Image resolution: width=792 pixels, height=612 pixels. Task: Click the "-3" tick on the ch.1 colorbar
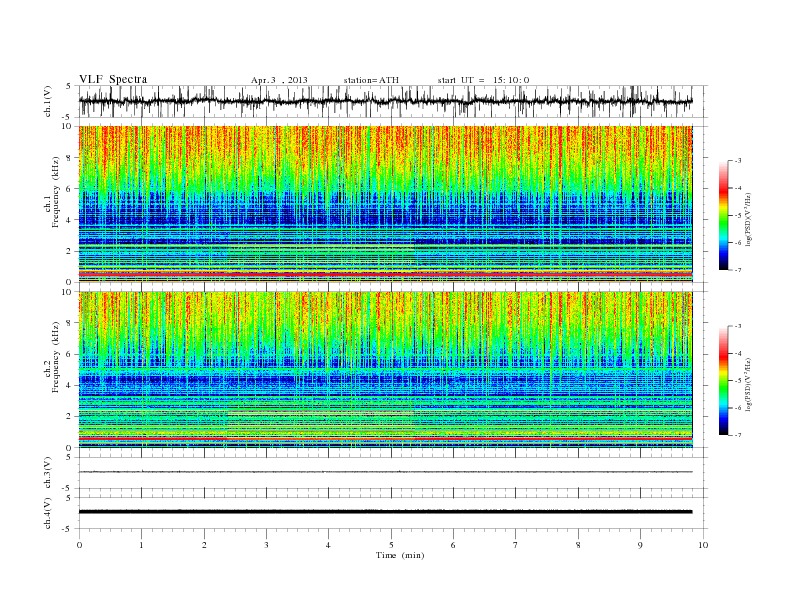[737, 161]
